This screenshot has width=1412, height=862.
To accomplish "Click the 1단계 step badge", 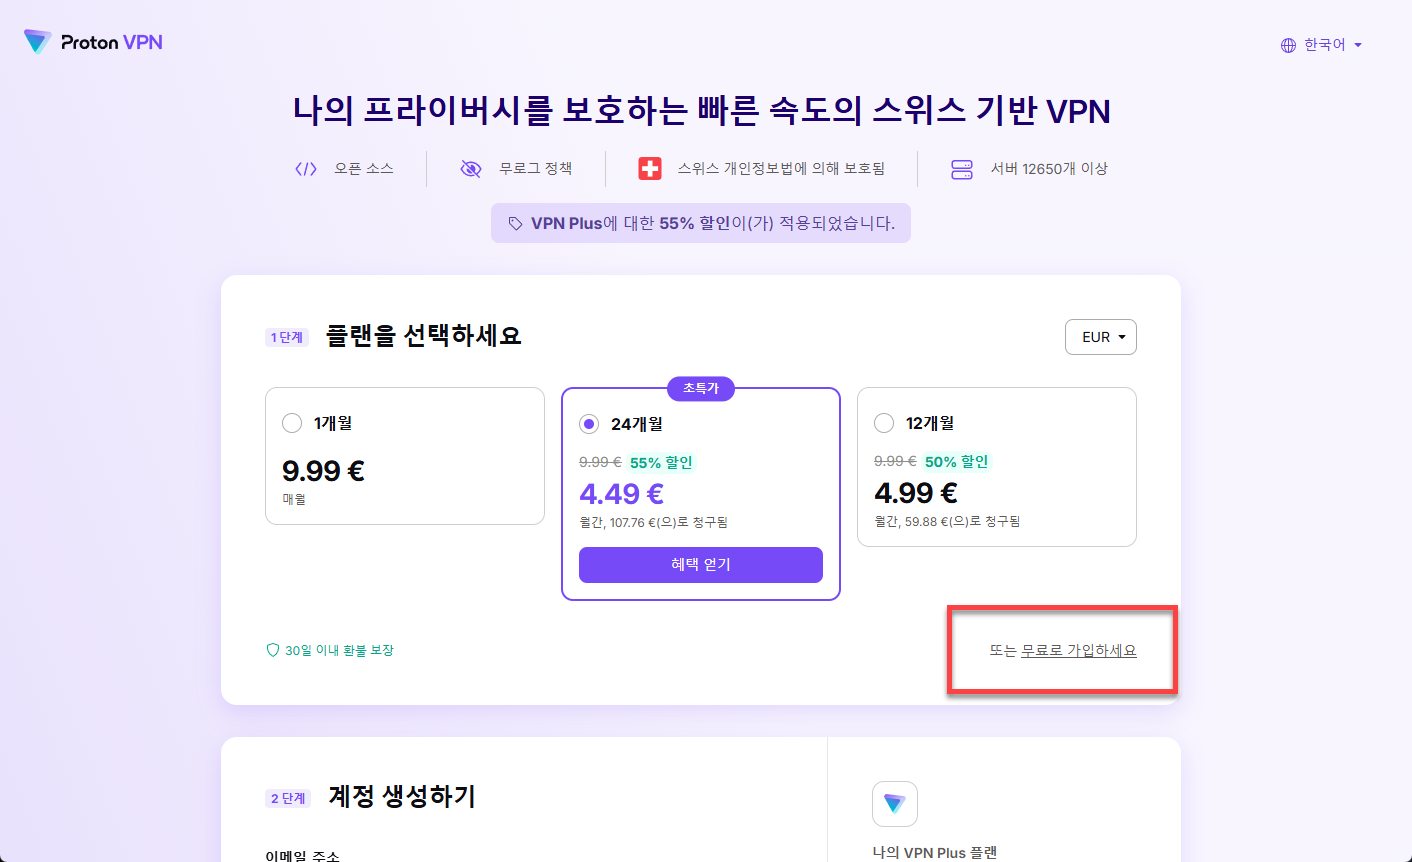I will [x=287, y=338].
